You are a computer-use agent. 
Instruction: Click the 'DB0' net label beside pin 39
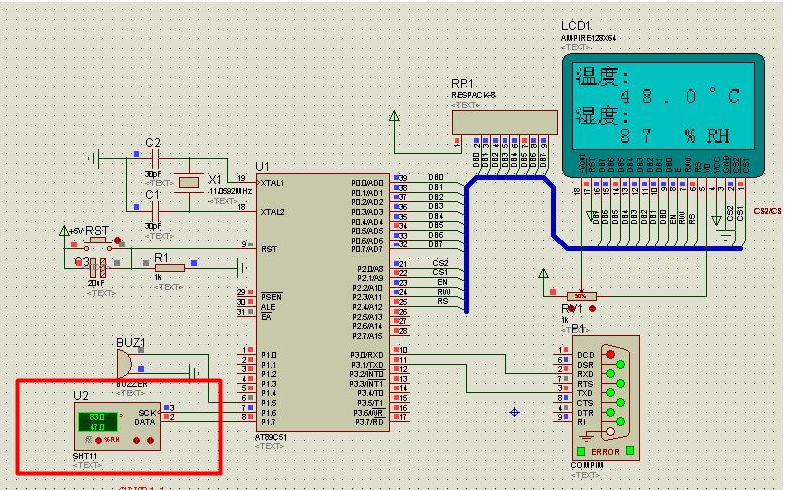(436, 177)
